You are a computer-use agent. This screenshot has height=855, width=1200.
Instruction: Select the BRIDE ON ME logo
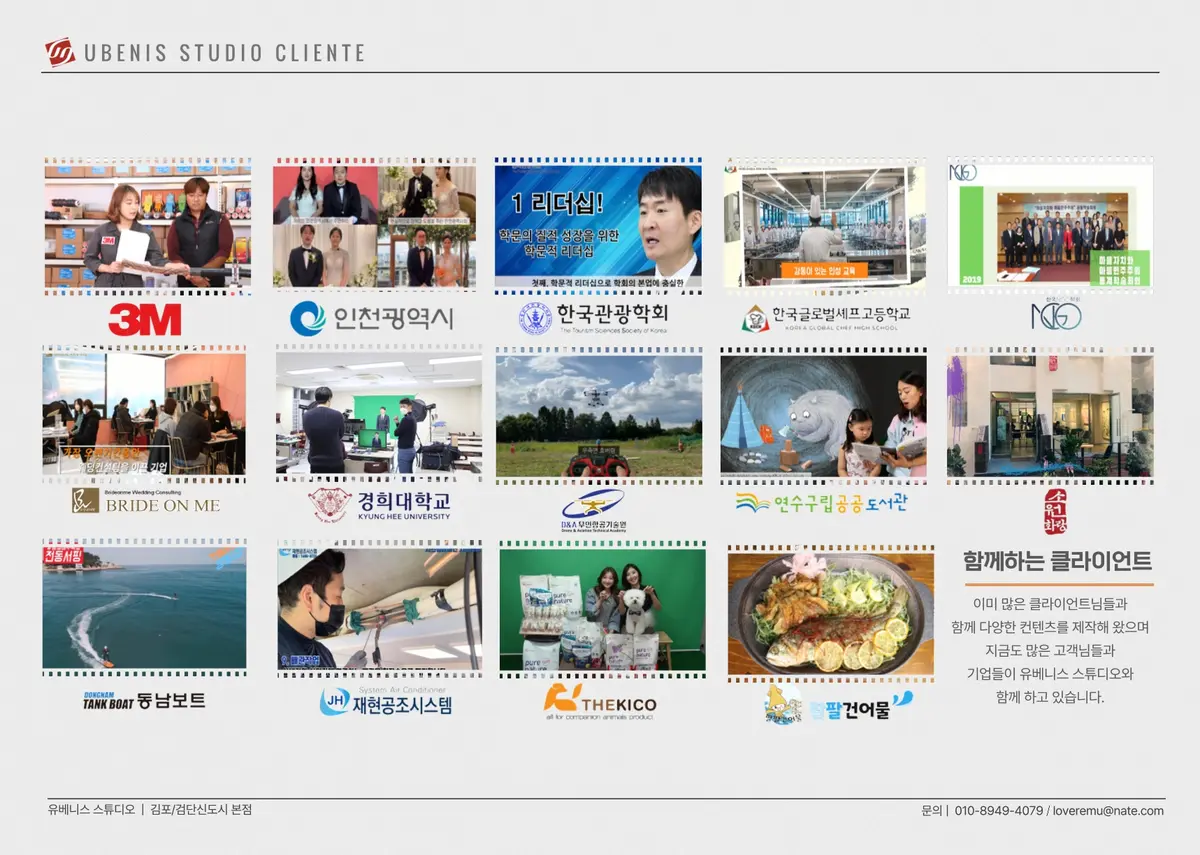146,501
